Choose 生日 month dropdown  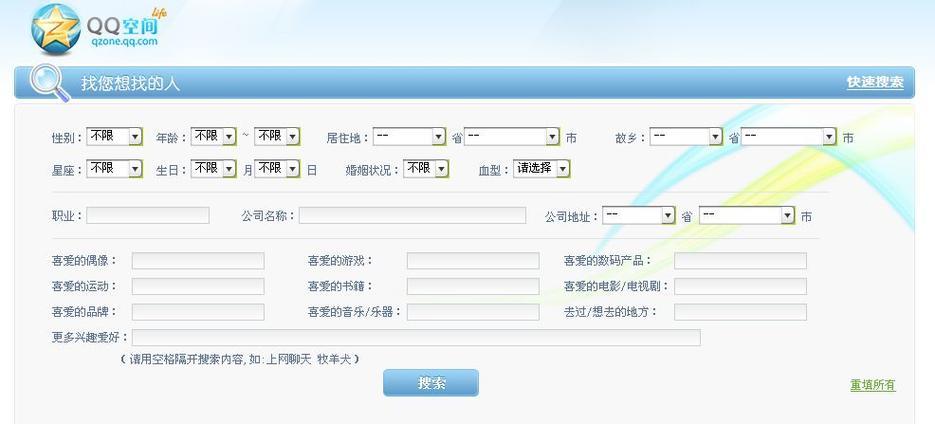(x=213, y=169)
